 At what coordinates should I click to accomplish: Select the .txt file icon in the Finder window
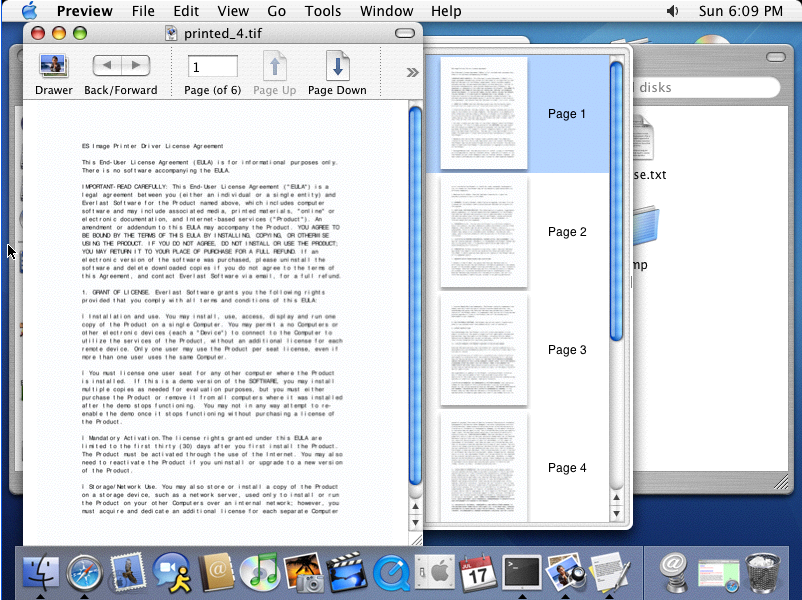(x=643, y=138)
